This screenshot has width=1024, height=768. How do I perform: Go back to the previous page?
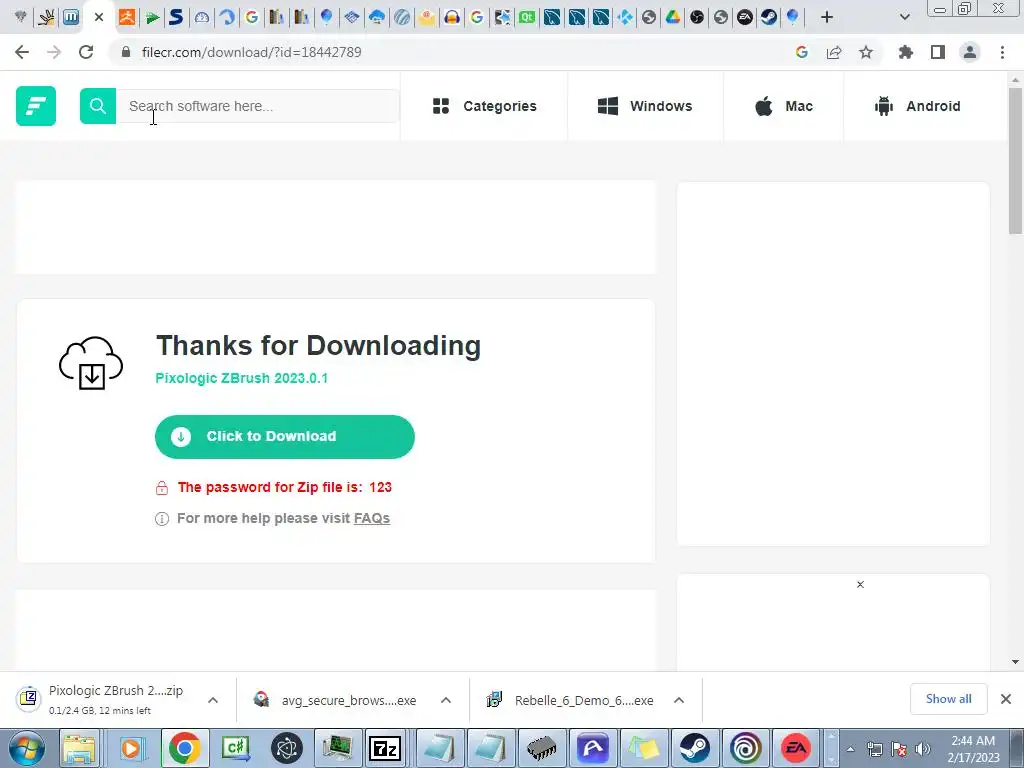point(22,52)
